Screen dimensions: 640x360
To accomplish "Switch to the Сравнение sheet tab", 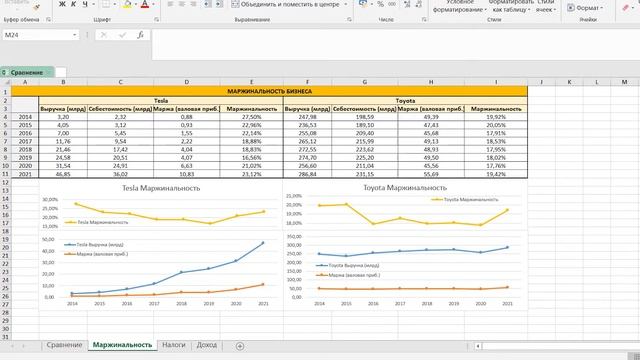I will pos(64,345).
